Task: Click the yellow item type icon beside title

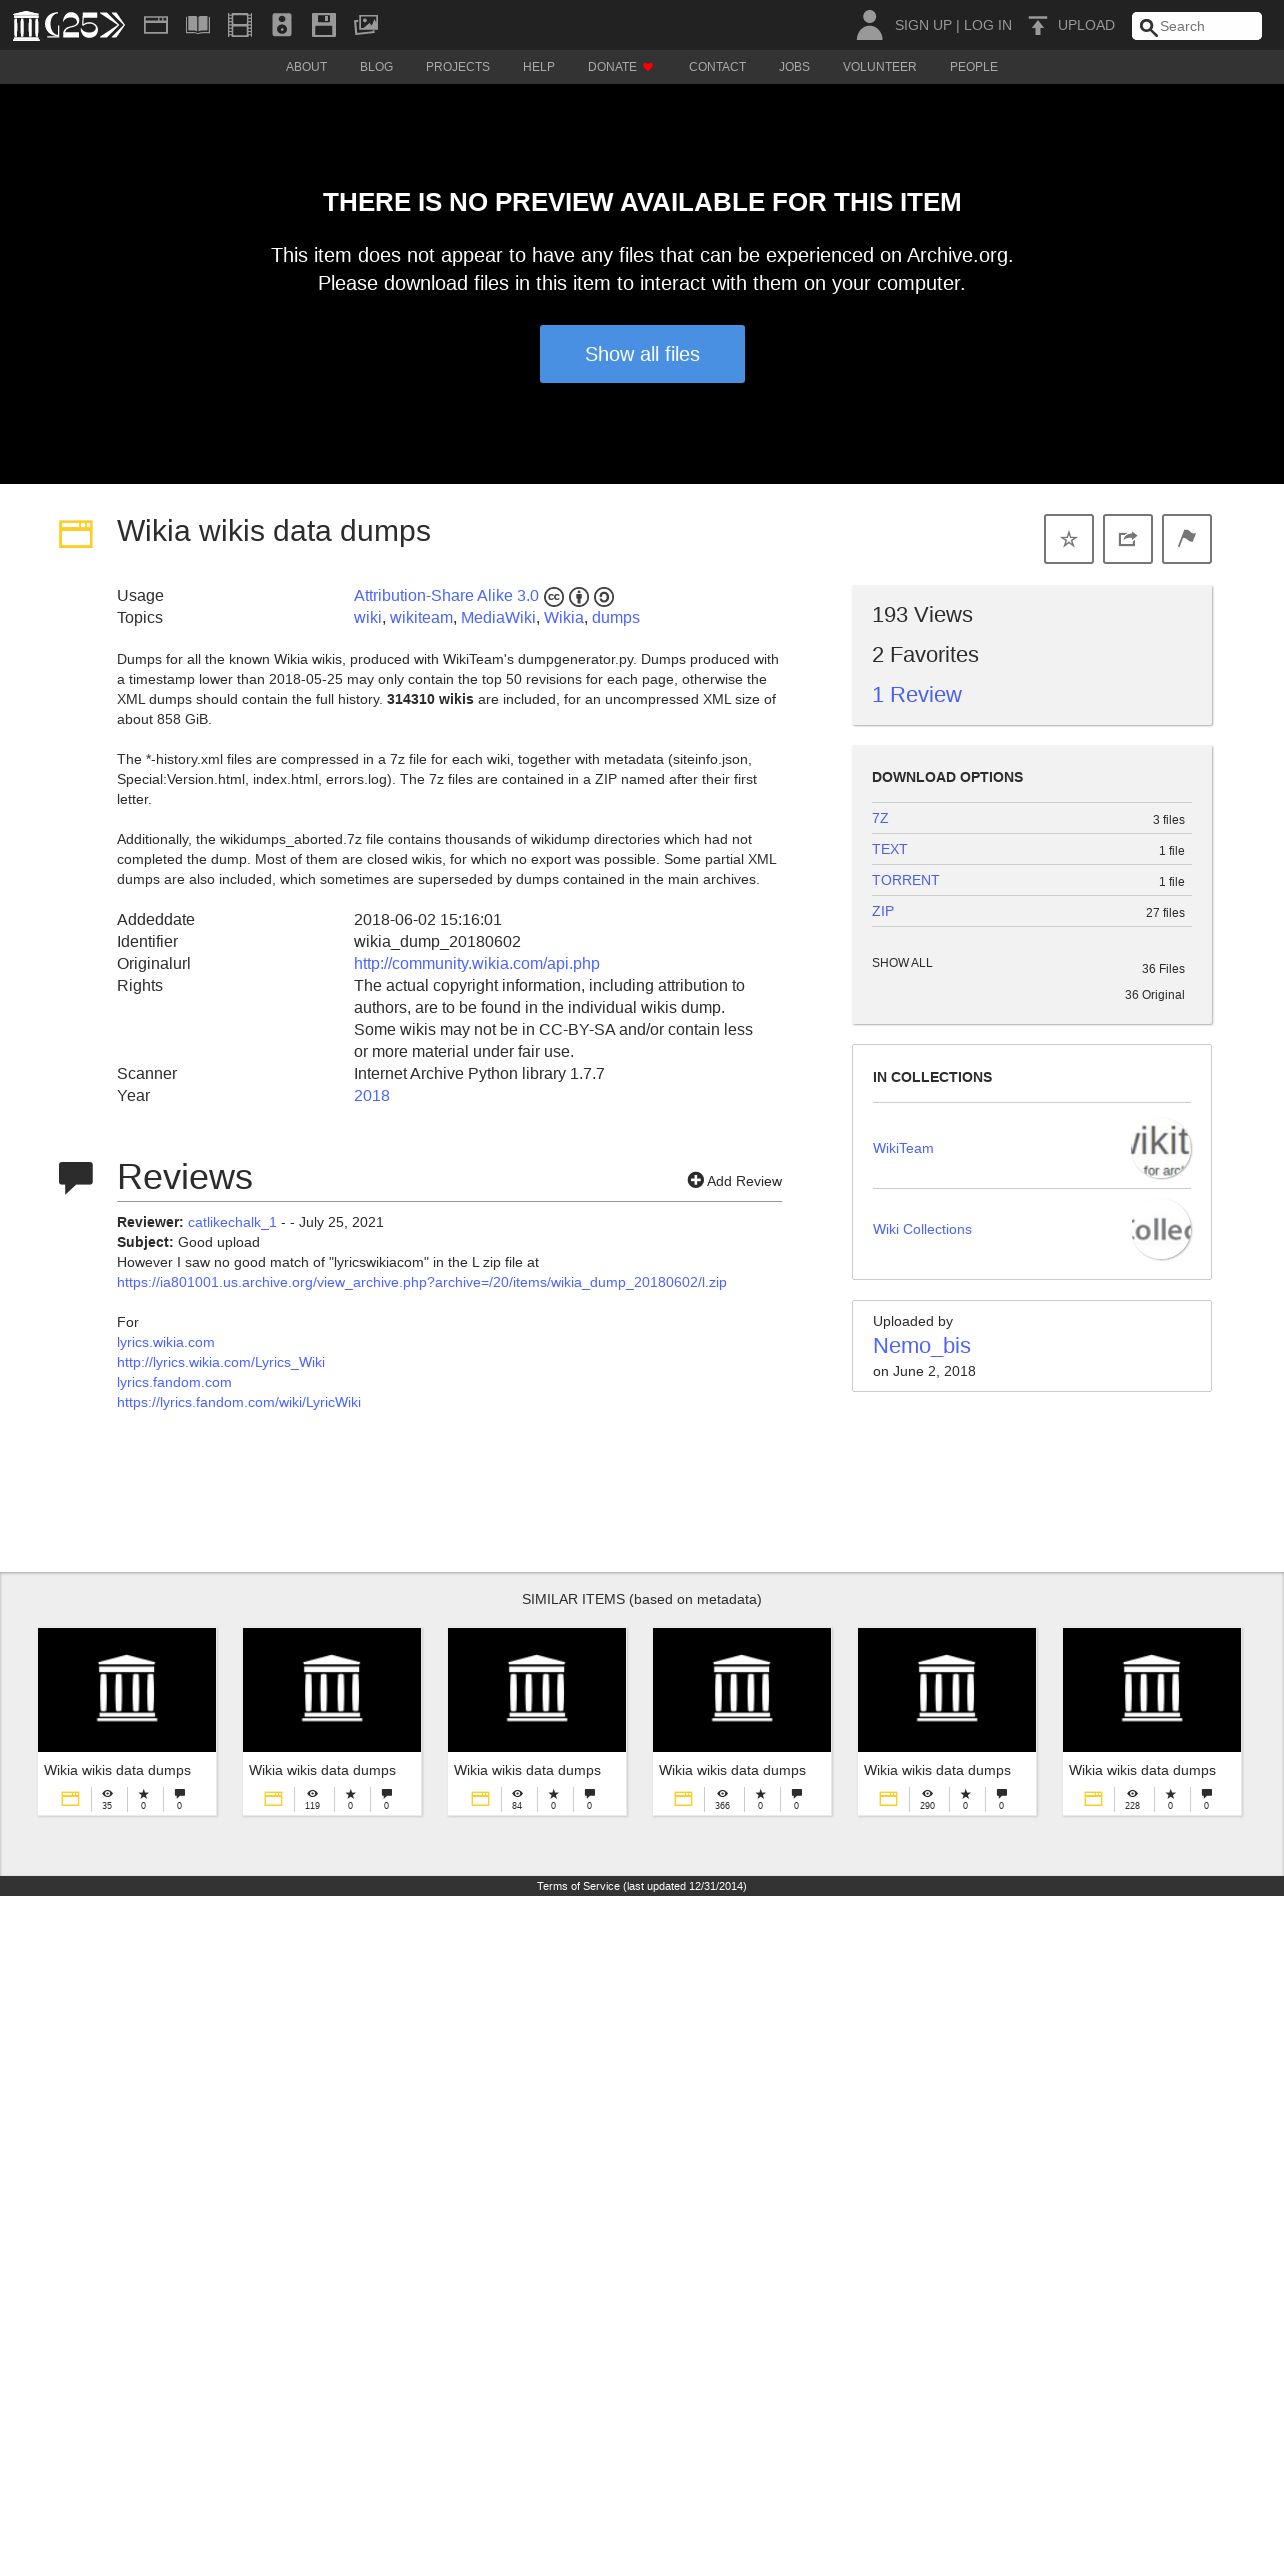Action: point(76,534)
